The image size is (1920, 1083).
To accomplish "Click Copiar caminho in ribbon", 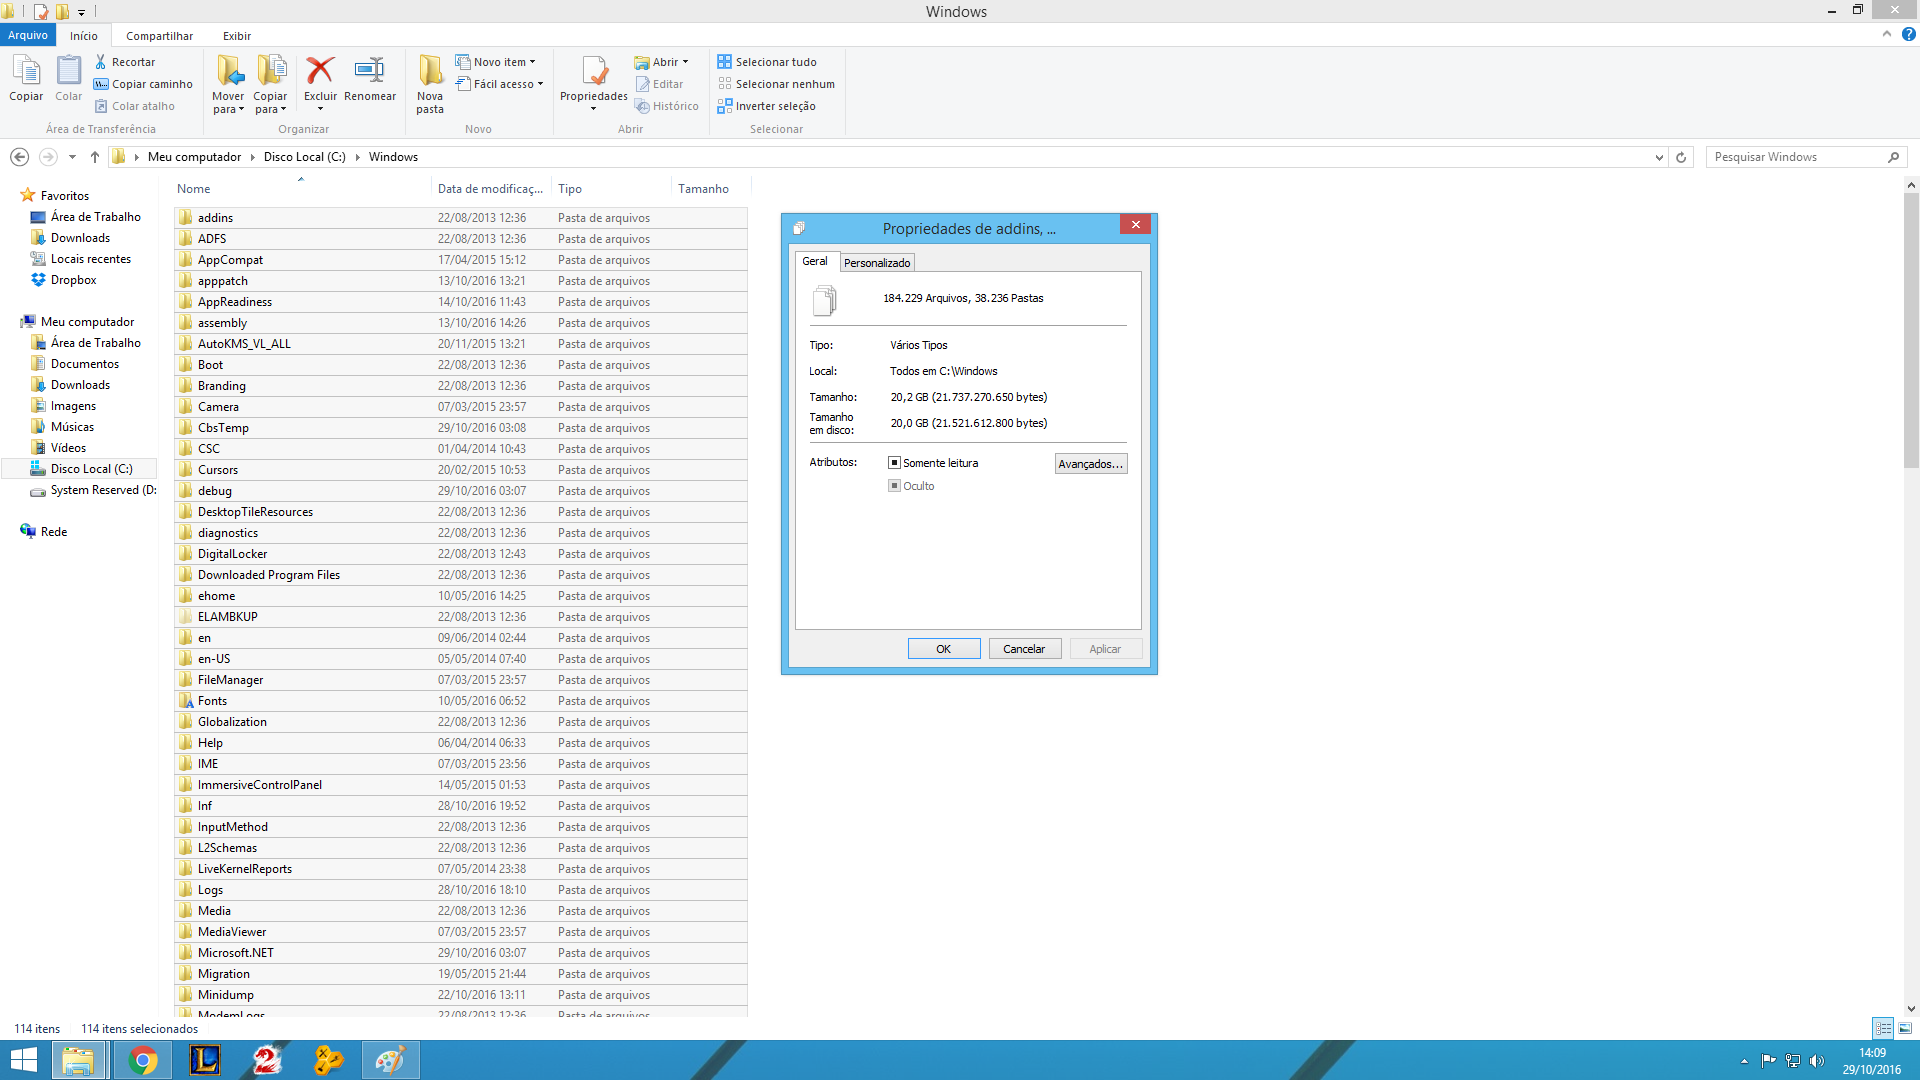I will point(143,84).
